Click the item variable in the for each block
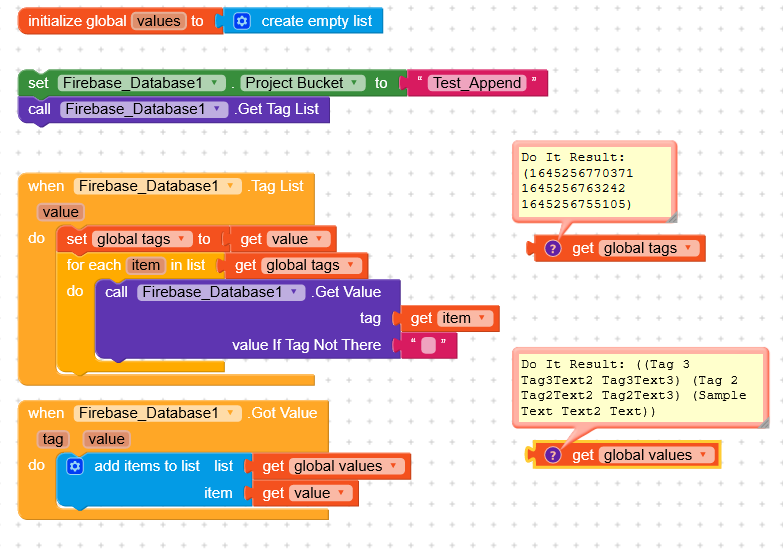The width and height of the screenshot is (783, 553). pos(145,265)
